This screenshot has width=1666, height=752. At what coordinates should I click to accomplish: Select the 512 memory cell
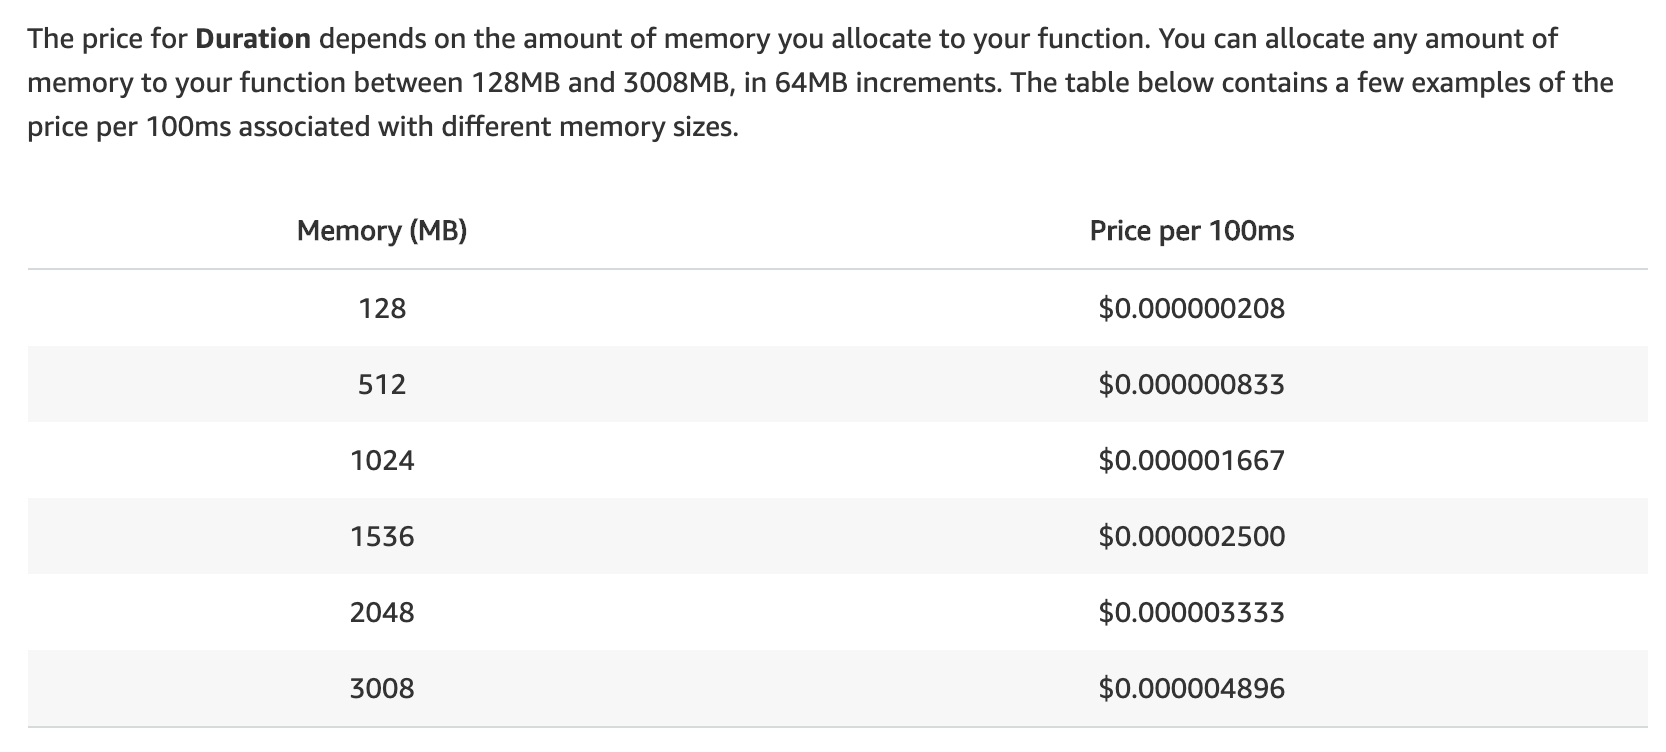(x=382, y=384)
